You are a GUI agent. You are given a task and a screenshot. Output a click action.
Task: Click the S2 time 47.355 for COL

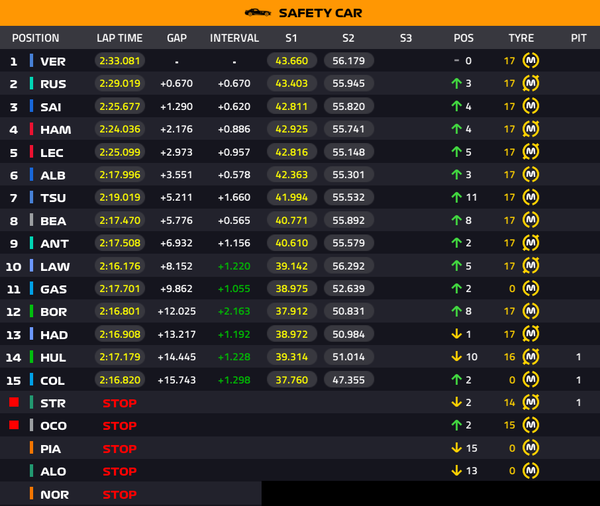(x=349, y=380)
